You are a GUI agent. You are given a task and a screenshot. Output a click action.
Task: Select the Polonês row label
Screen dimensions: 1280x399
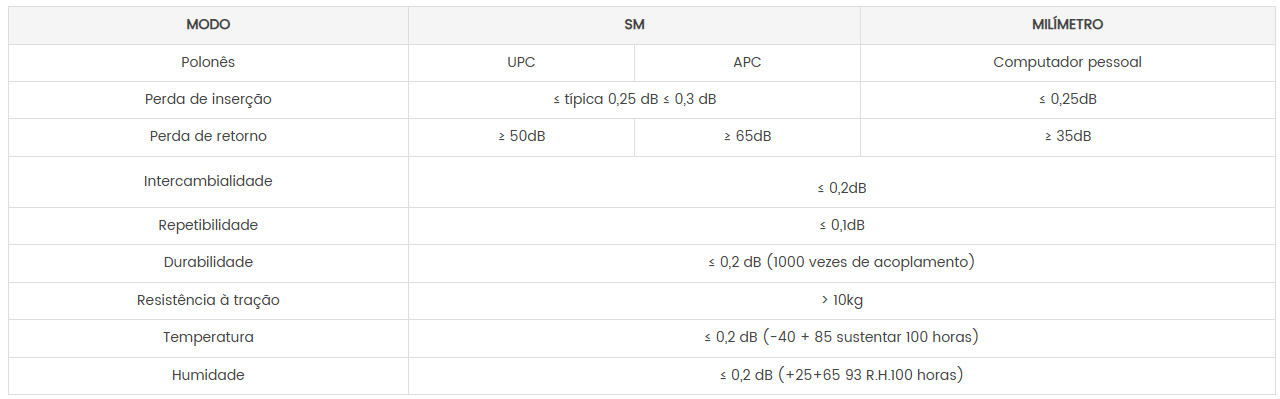[x=208, y=62]
